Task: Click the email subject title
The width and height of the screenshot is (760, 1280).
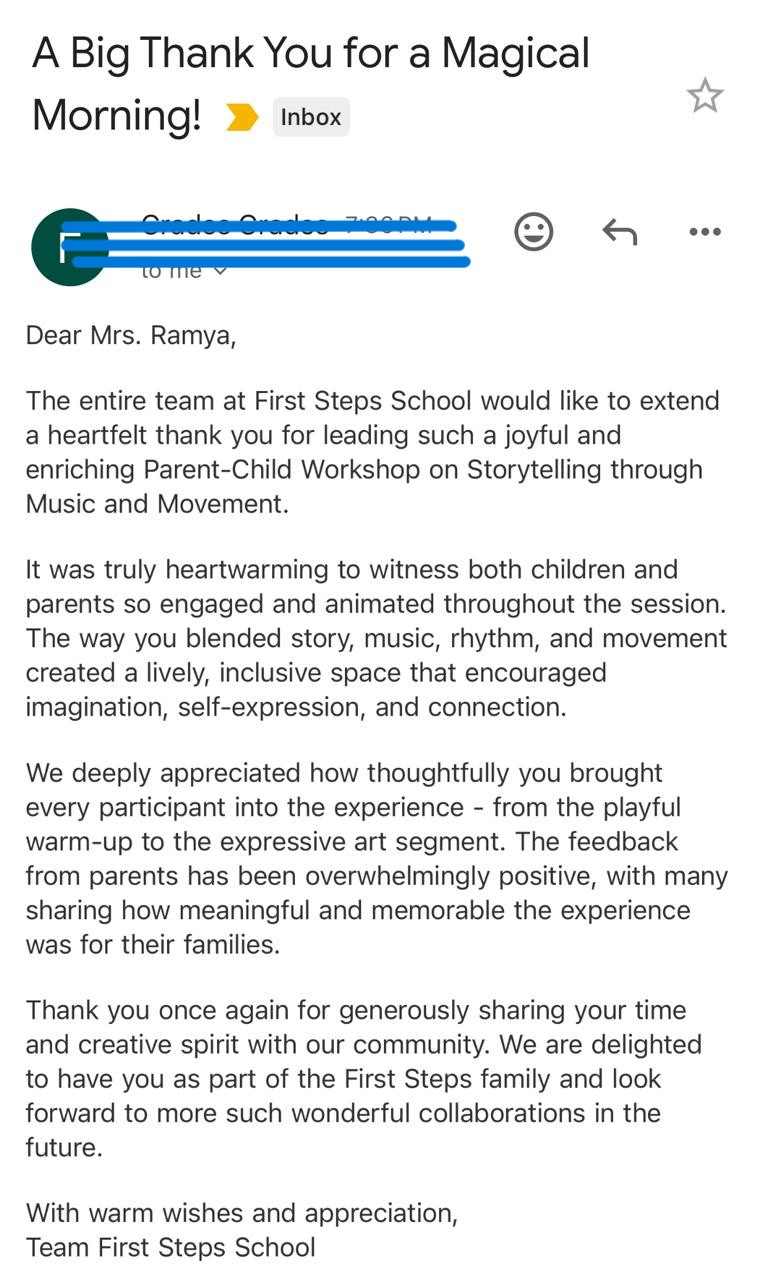Action: (310, 54)
